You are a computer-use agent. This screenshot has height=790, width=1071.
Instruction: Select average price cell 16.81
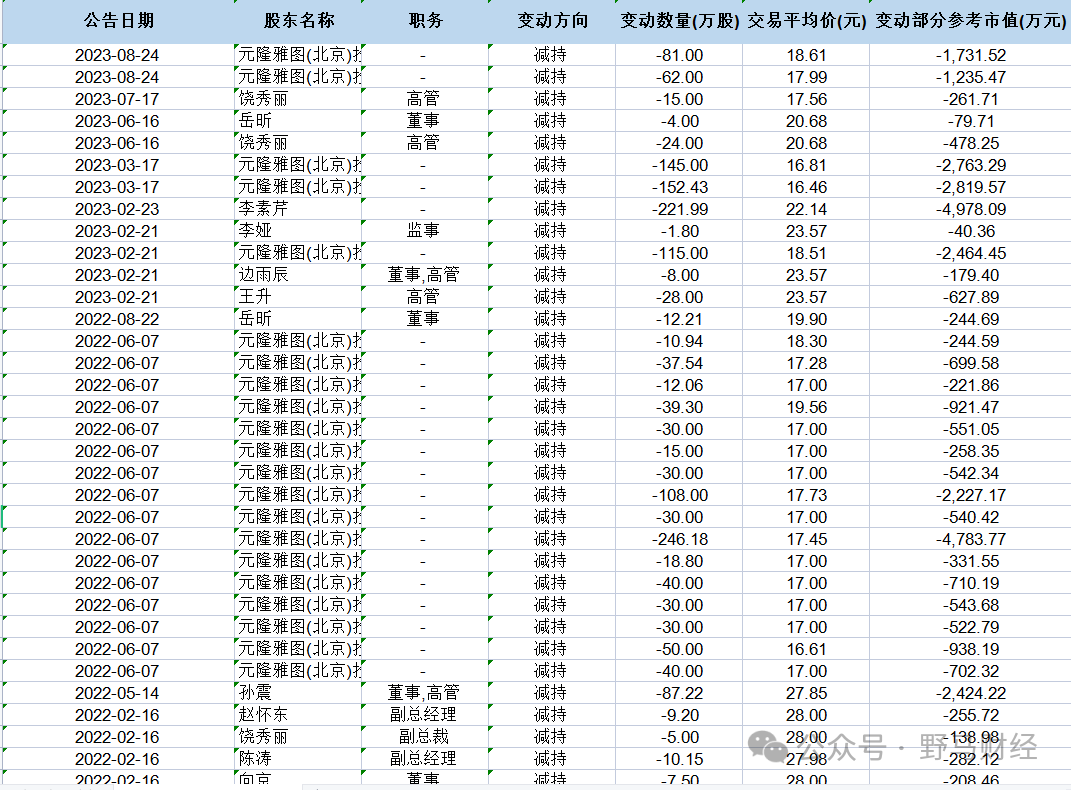[807, 165]
